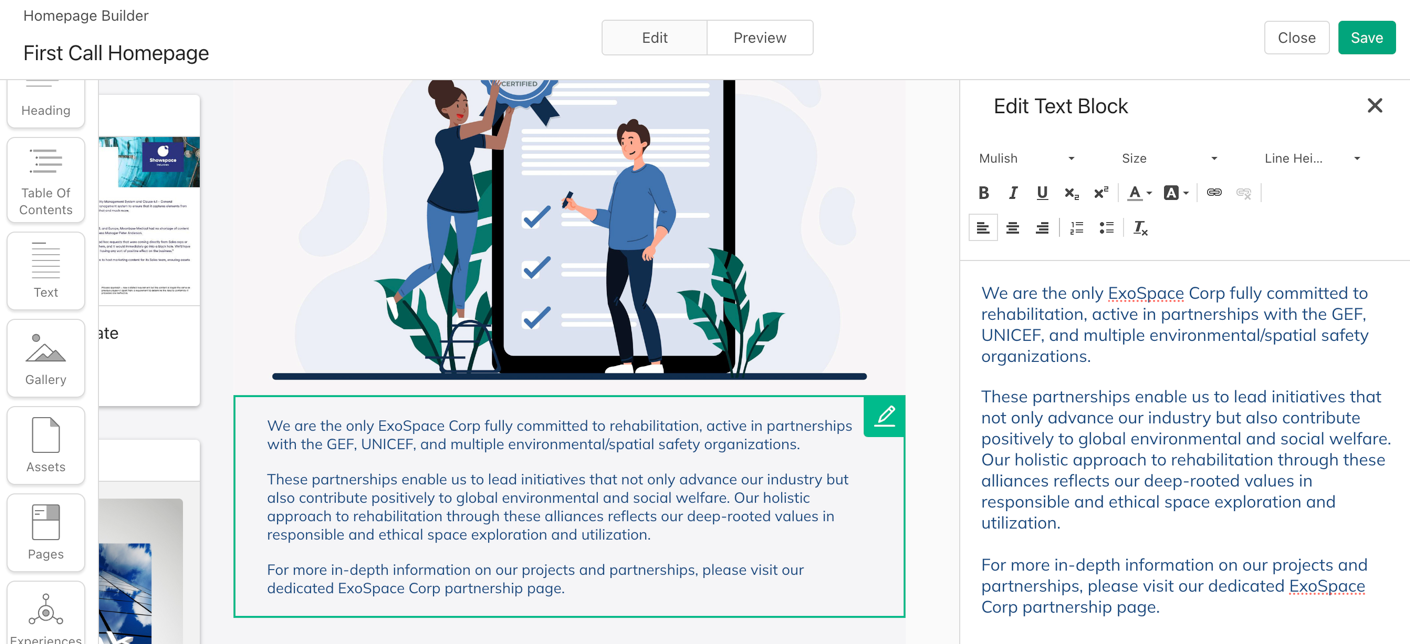Open the Line Height dropdown
The height and width of the screenshot is (644, 1410).
pyautogui.click(x=1312, y=158)
